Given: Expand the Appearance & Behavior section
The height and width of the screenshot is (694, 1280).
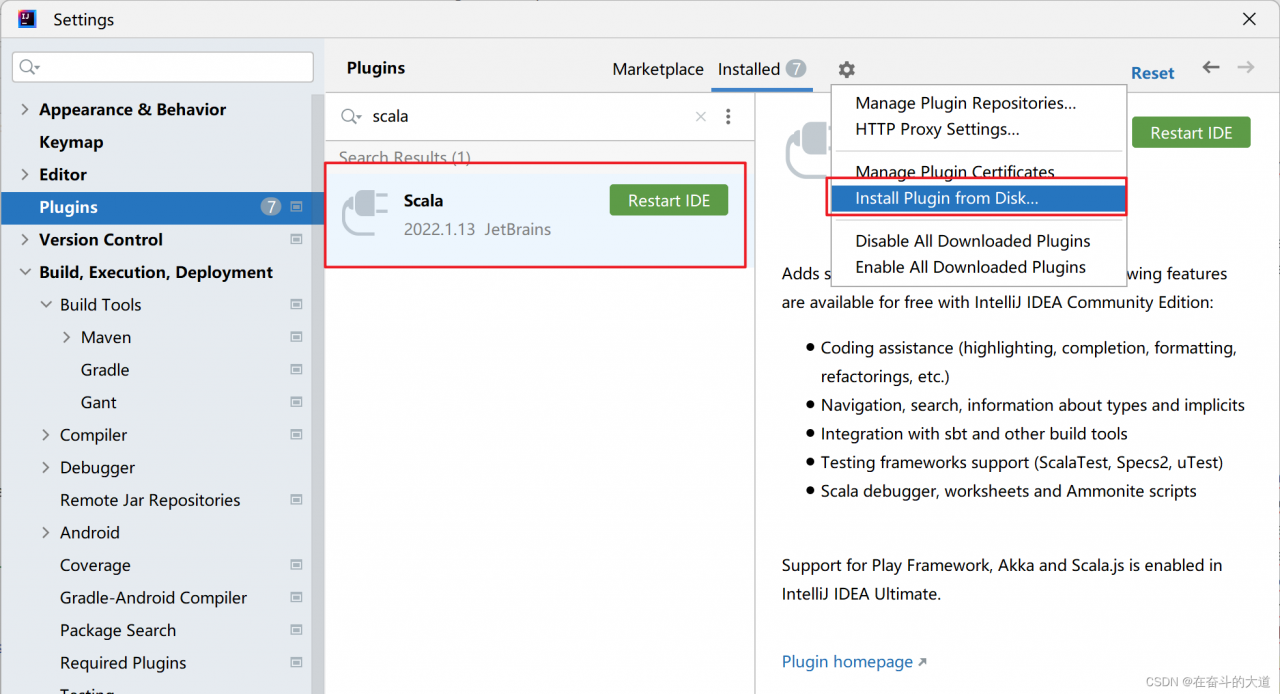Looking at the screenshot, I should 25,109.
